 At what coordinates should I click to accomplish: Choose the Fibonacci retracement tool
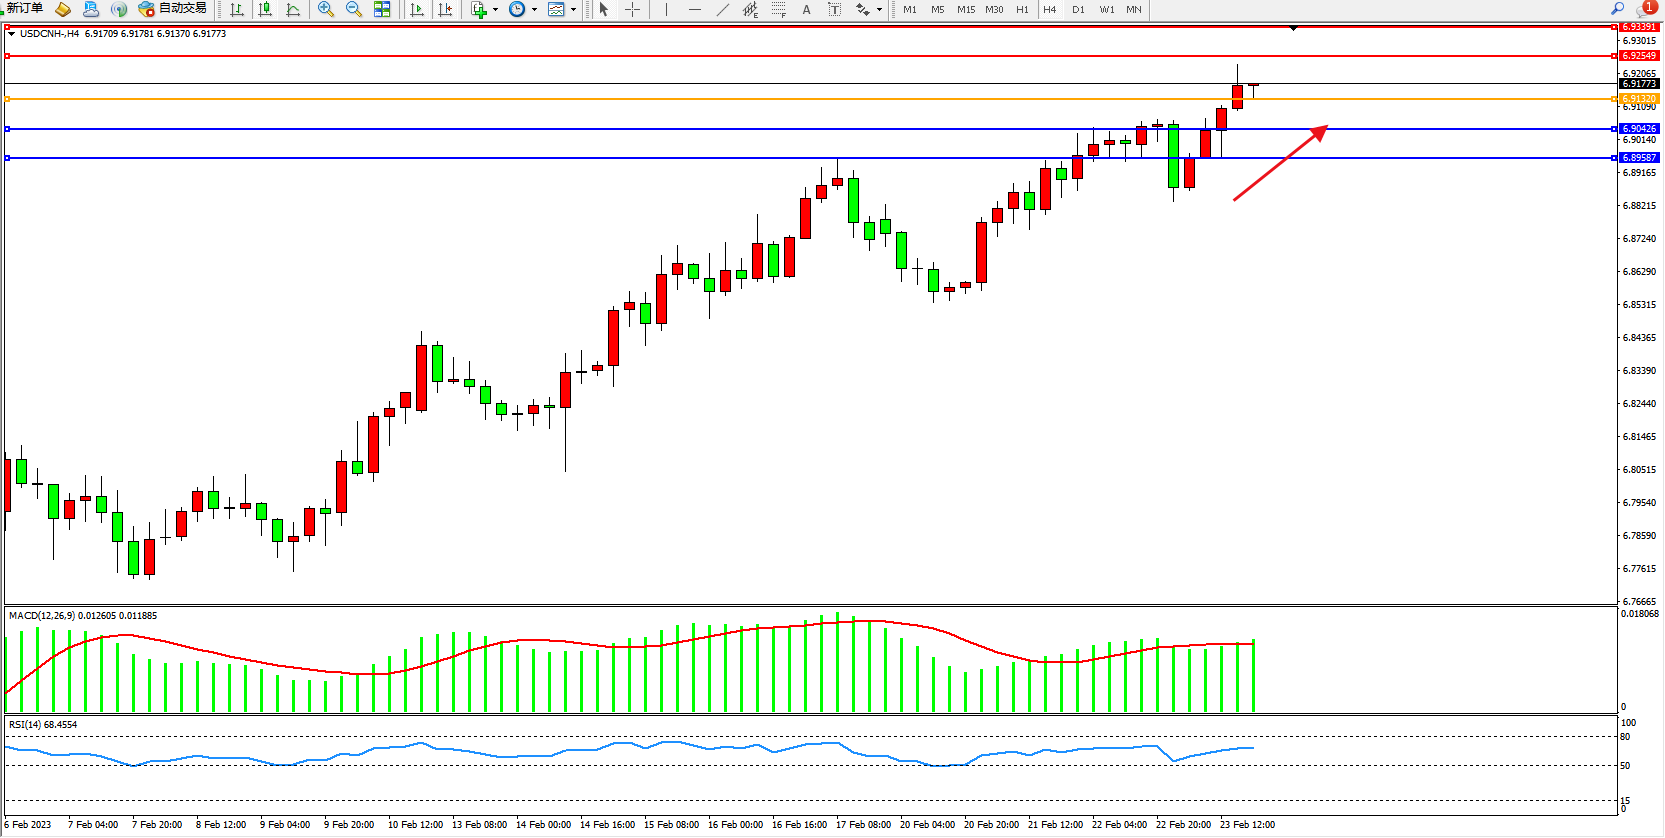779,9
